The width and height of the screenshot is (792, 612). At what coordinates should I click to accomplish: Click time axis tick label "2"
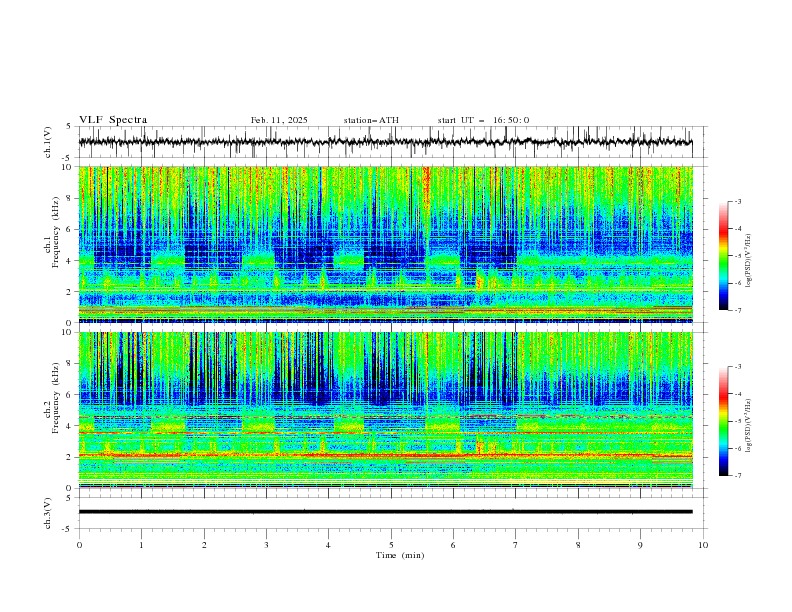[204, 545]
